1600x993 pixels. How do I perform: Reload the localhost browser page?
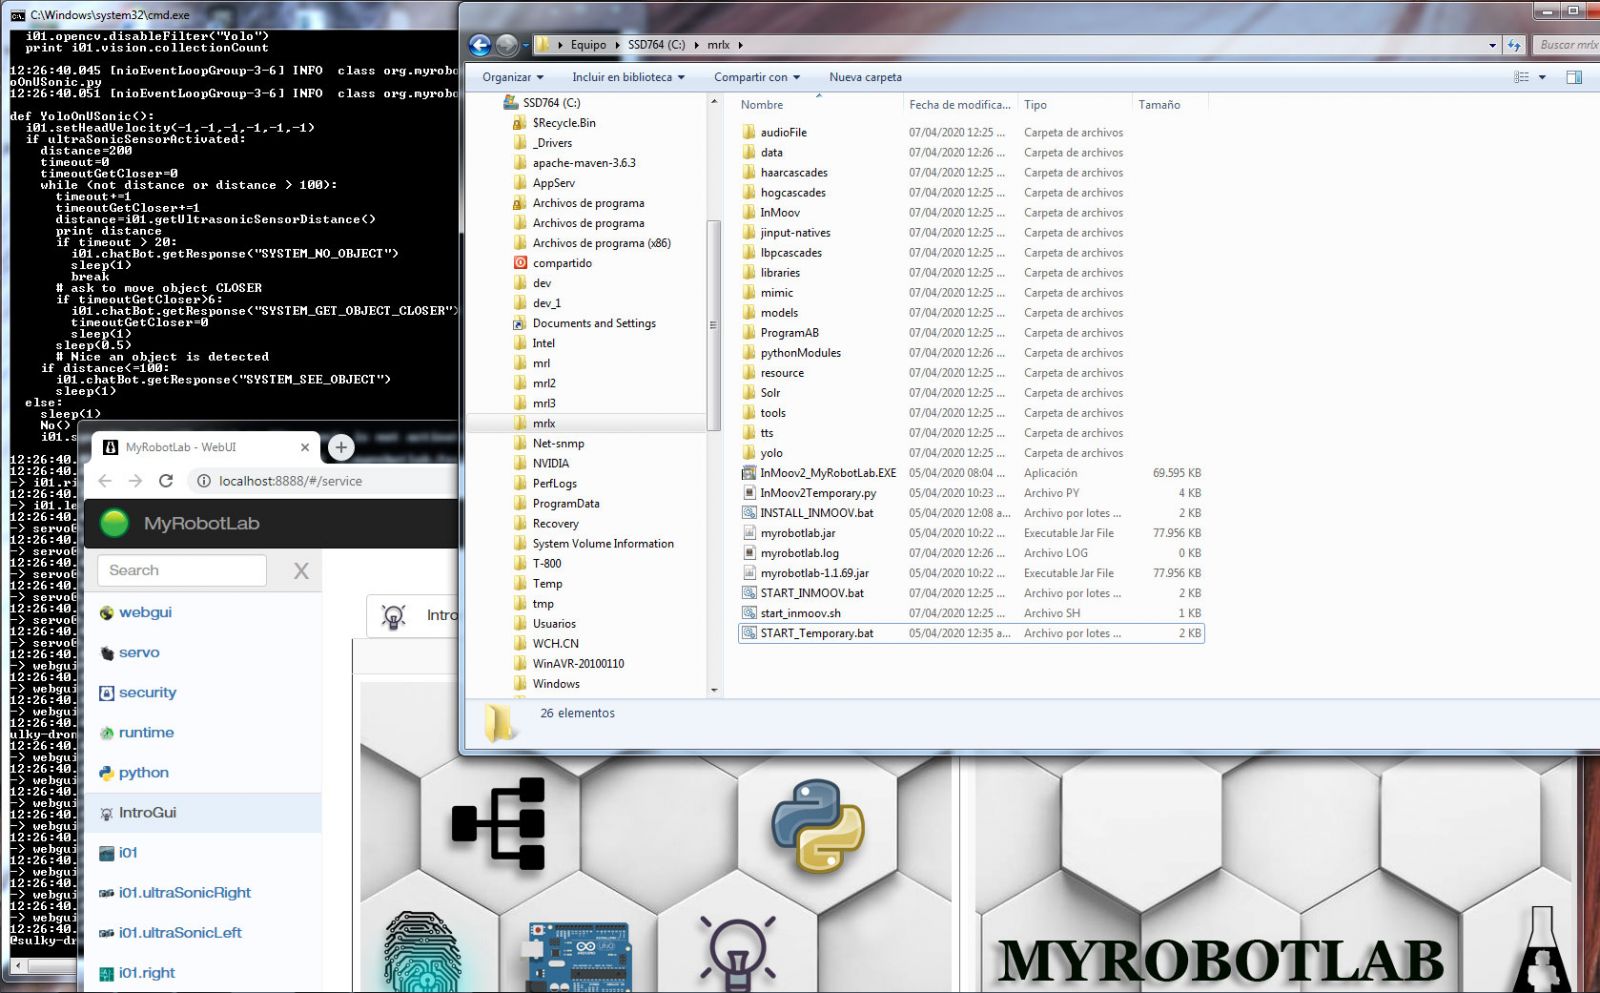(x=166, y=481)
